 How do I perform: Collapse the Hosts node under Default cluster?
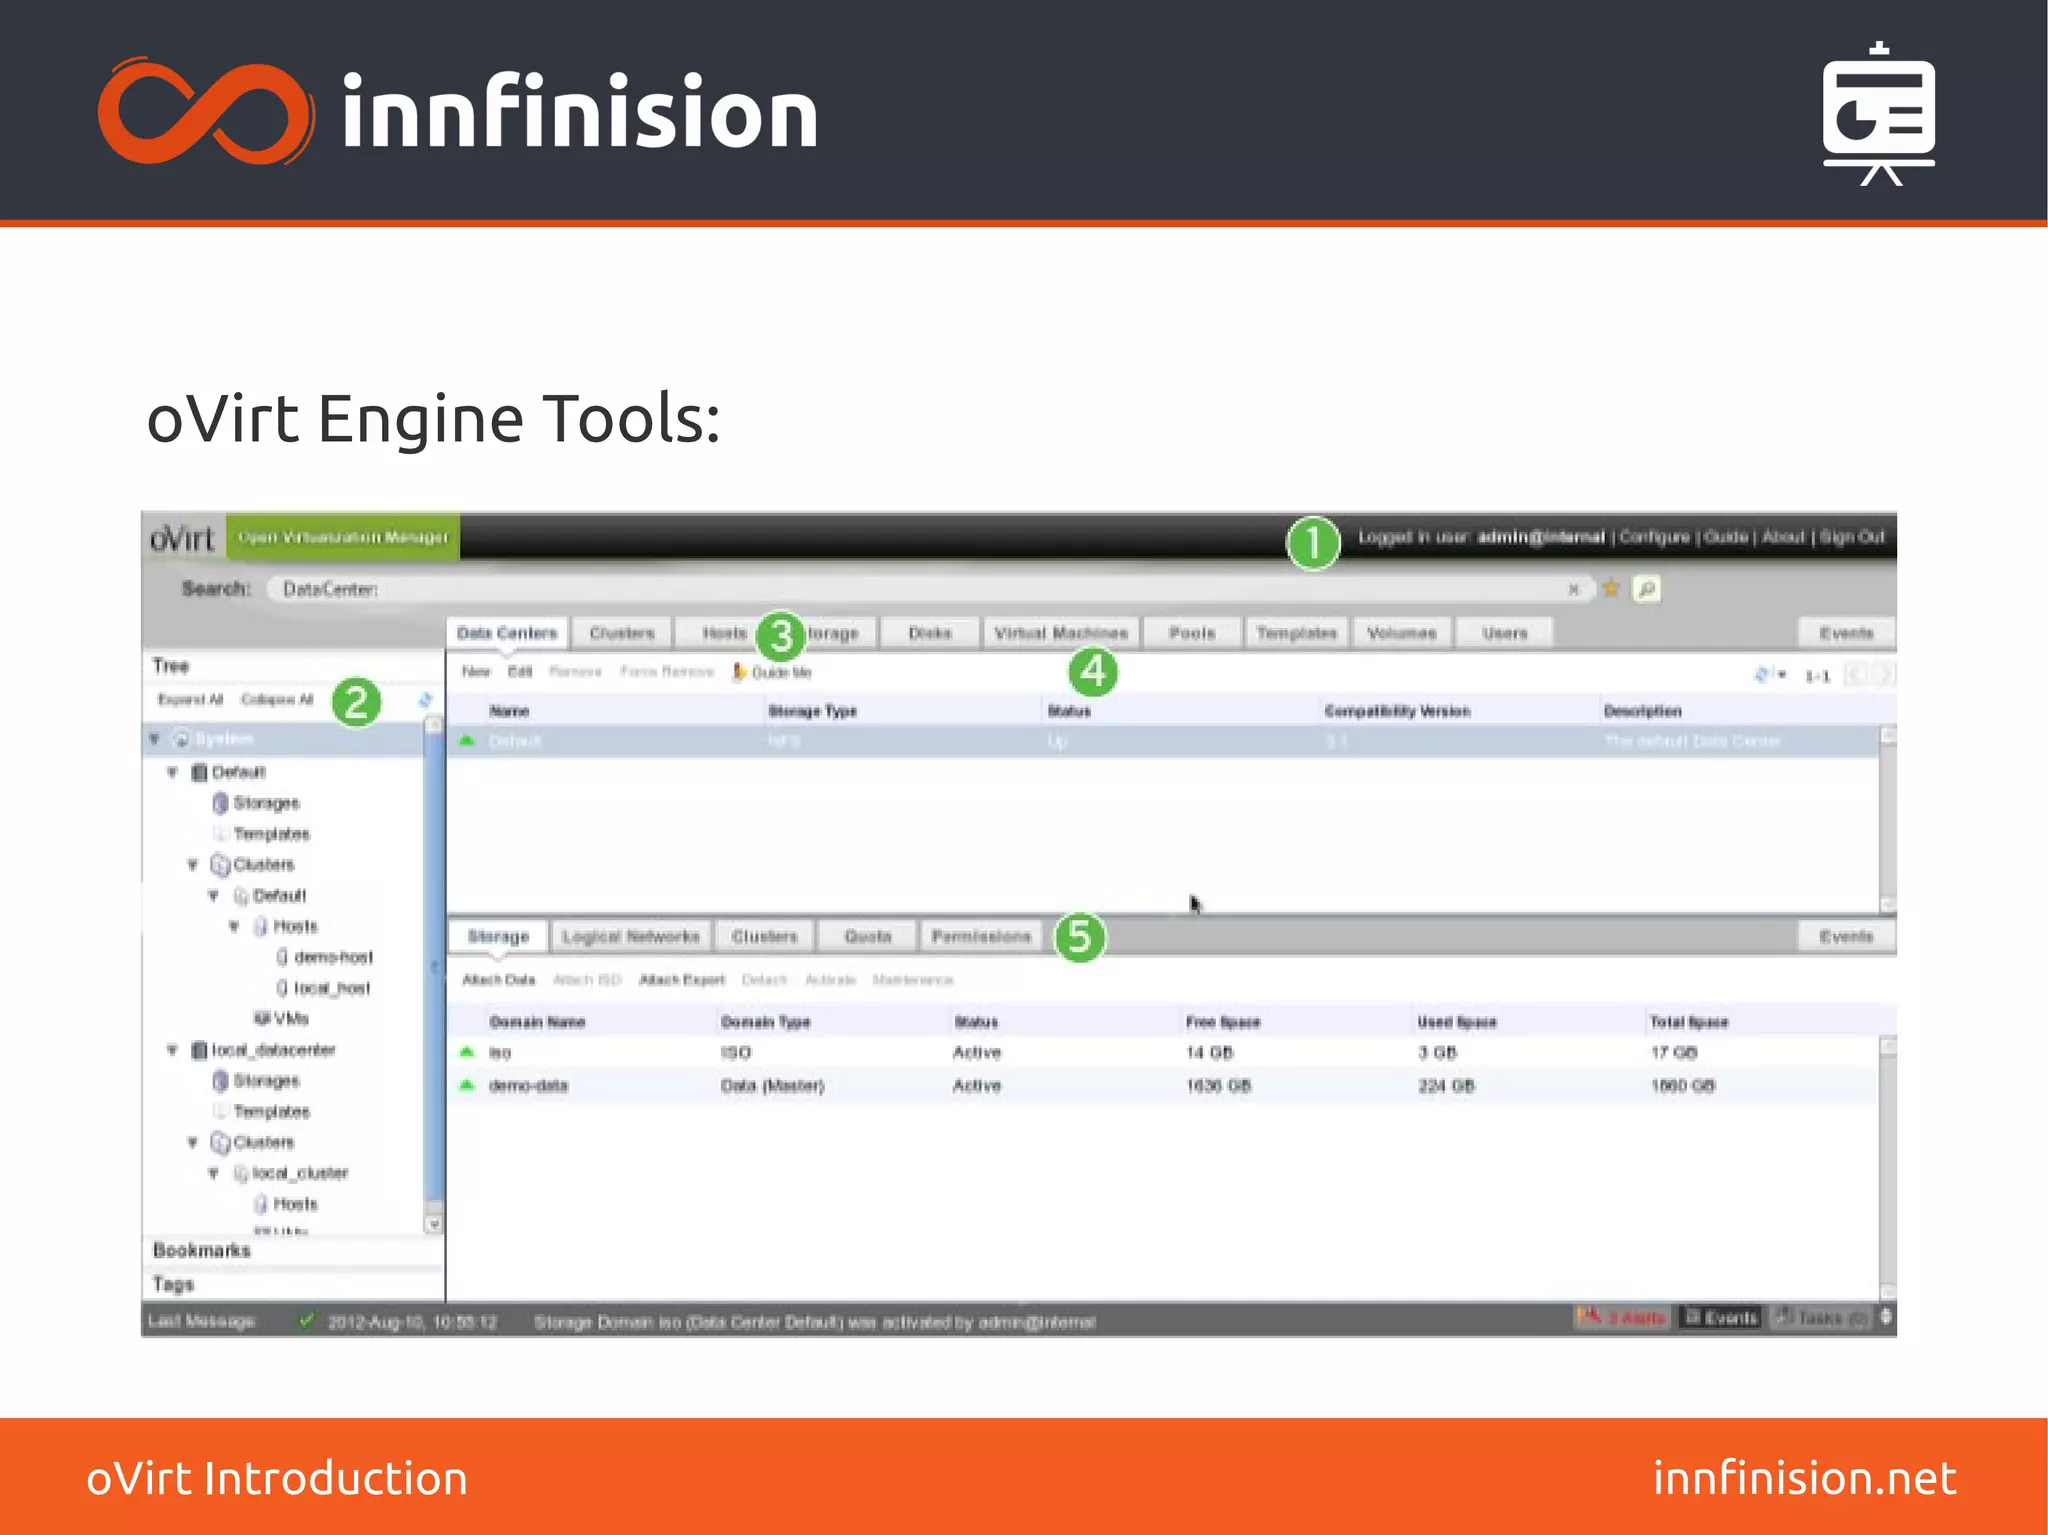click(x=234, y=927)
